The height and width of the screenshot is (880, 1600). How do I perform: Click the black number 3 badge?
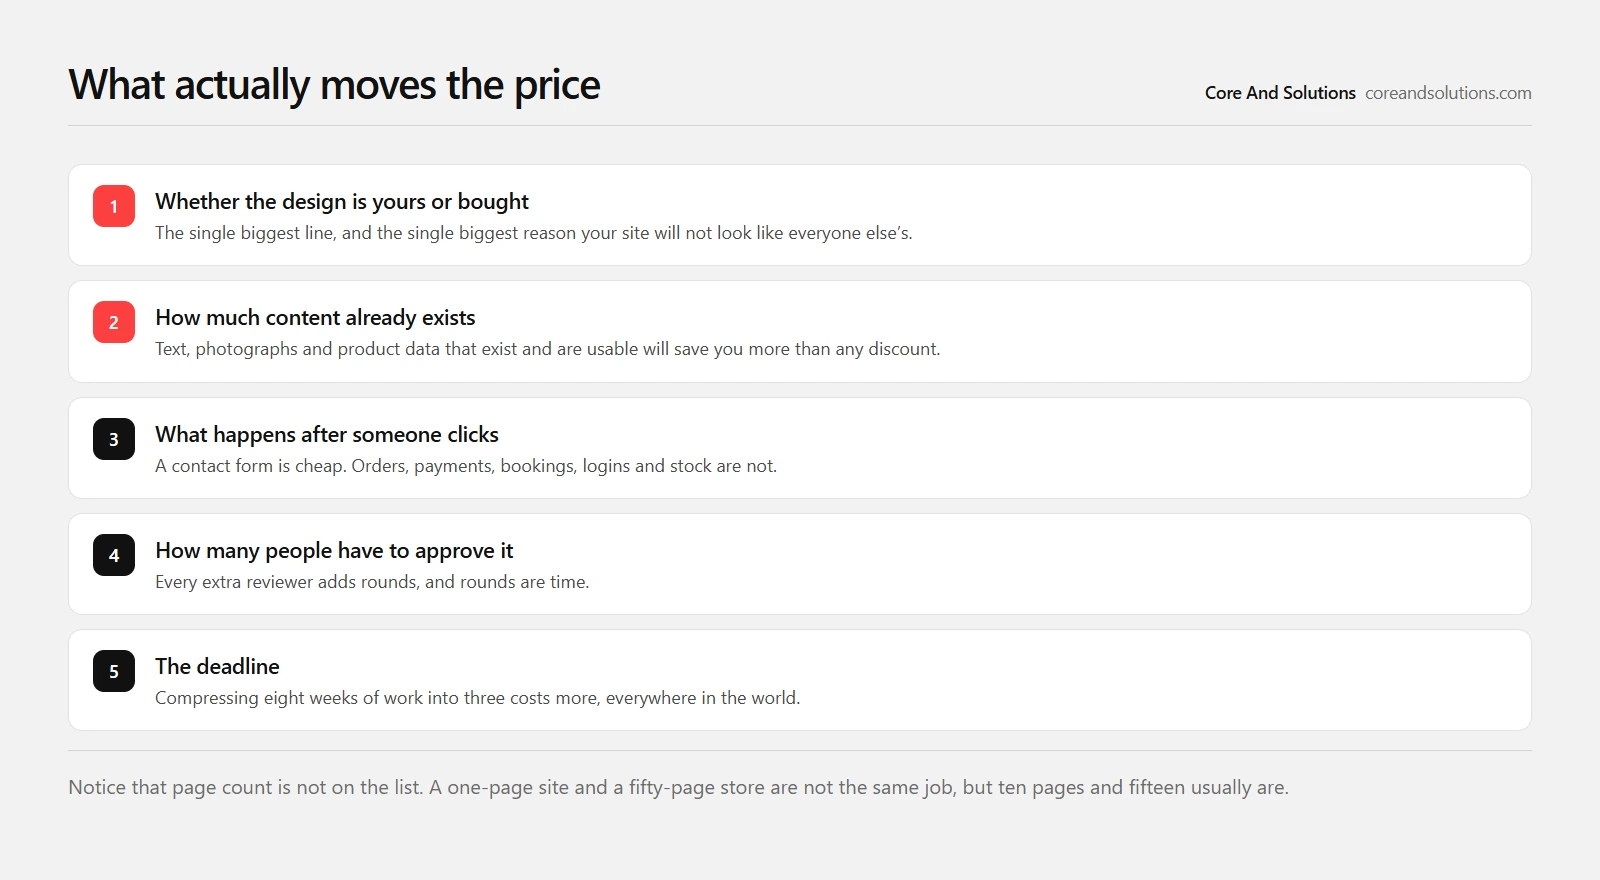(114, 439)
